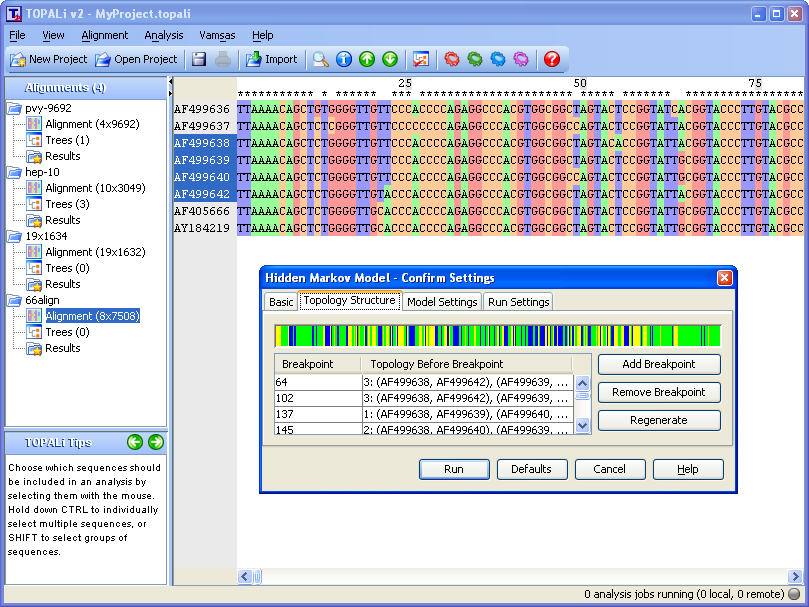
Task: Click the Open Project toolbar button
Action: [136, 59]
